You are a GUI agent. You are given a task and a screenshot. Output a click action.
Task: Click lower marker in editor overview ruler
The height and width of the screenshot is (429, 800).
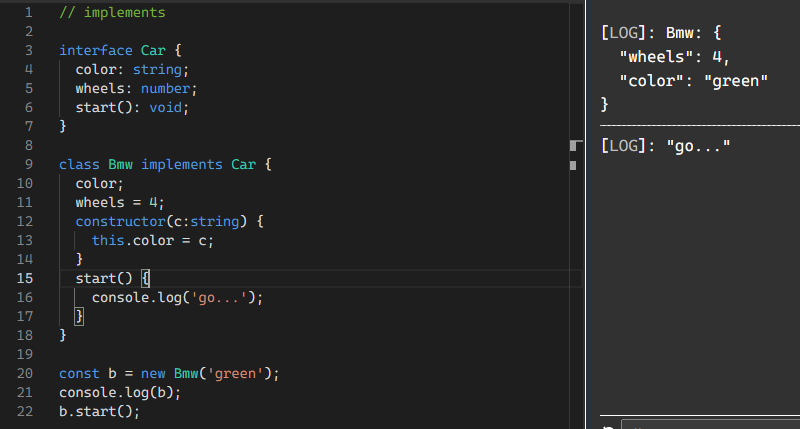click(573, 165)
